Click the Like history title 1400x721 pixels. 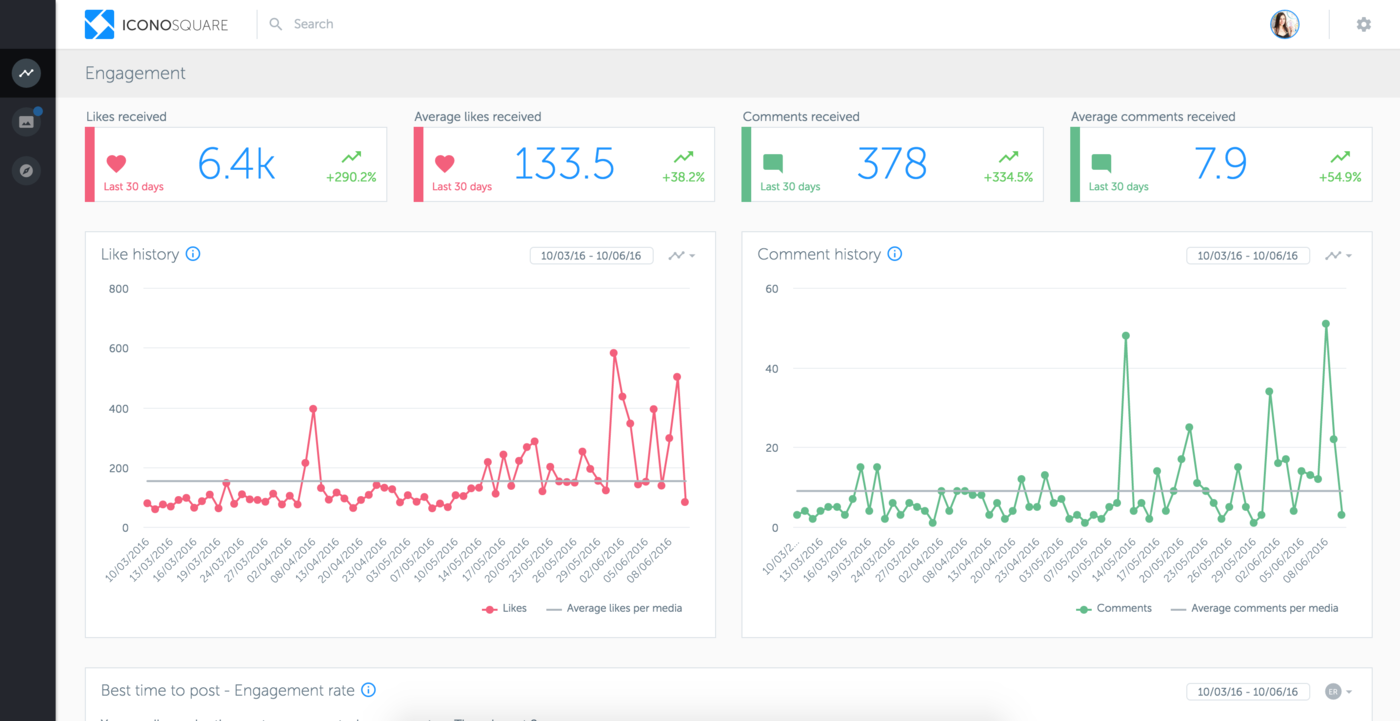[x=140, y=254]
